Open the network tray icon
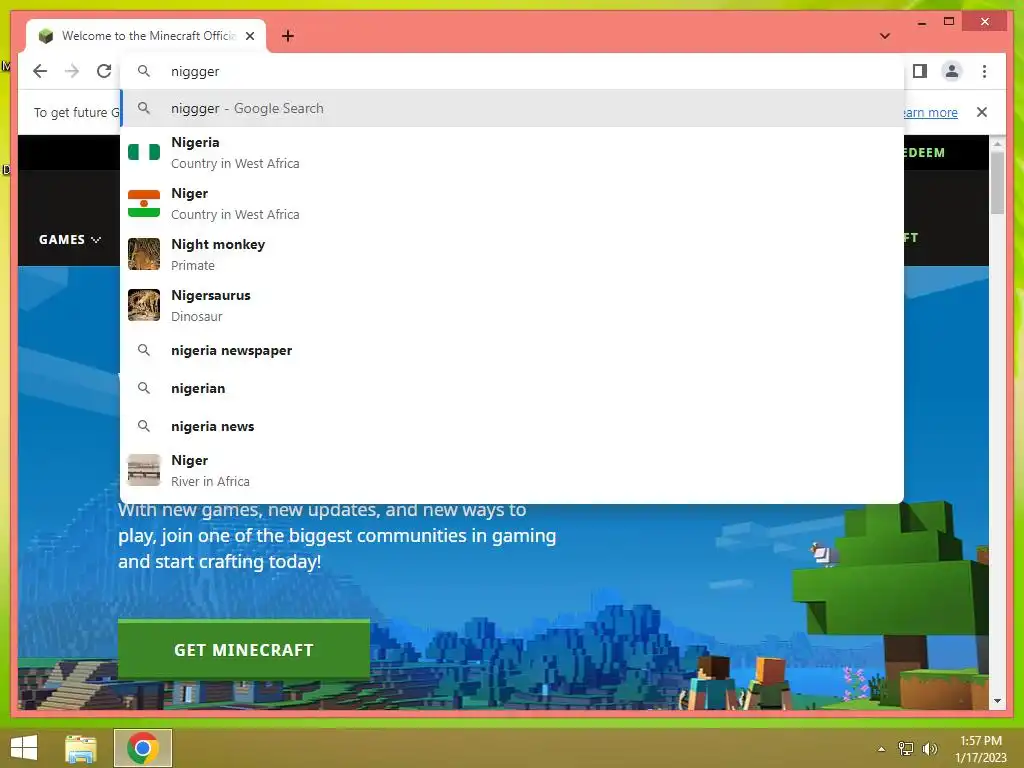 click(906, 749)
